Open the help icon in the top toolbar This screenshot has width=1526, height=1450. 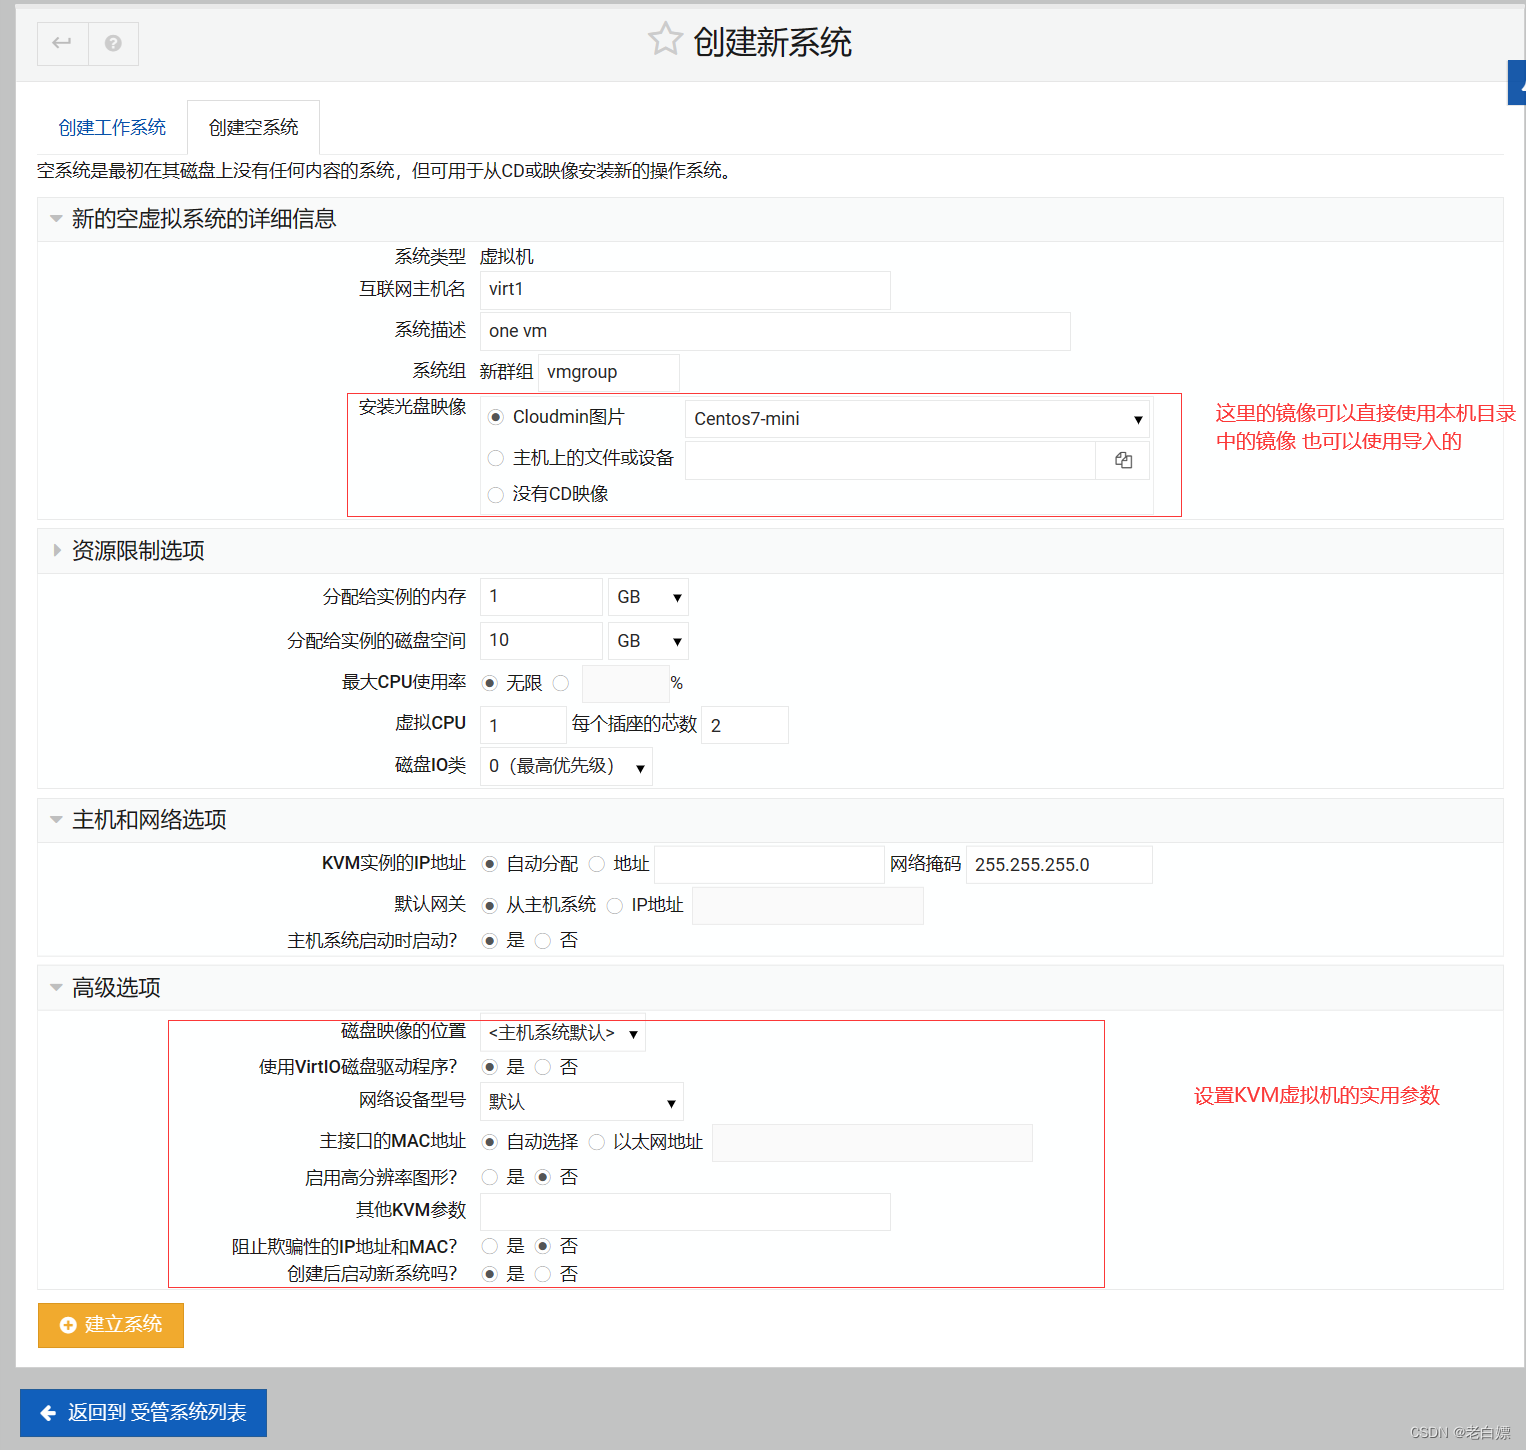pyautogui.click(x=113, y=43)
